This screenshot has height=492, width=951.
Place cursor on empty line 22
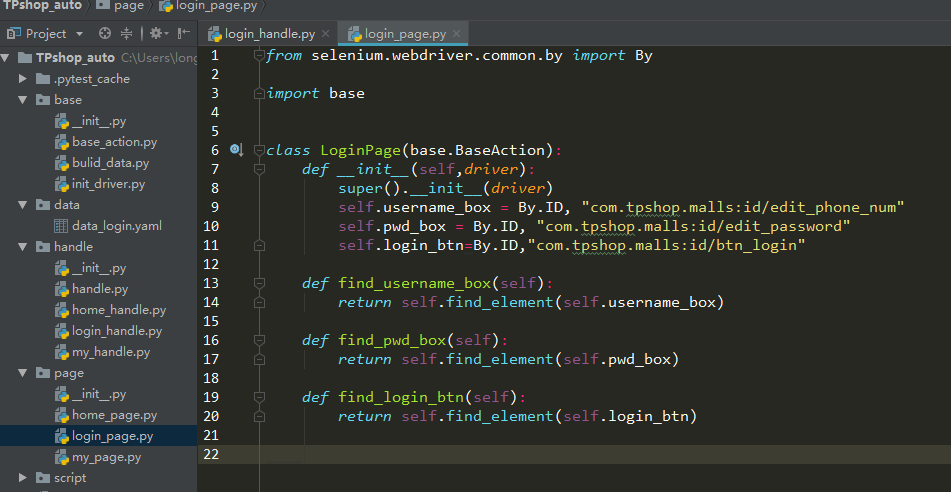[500, 454]
